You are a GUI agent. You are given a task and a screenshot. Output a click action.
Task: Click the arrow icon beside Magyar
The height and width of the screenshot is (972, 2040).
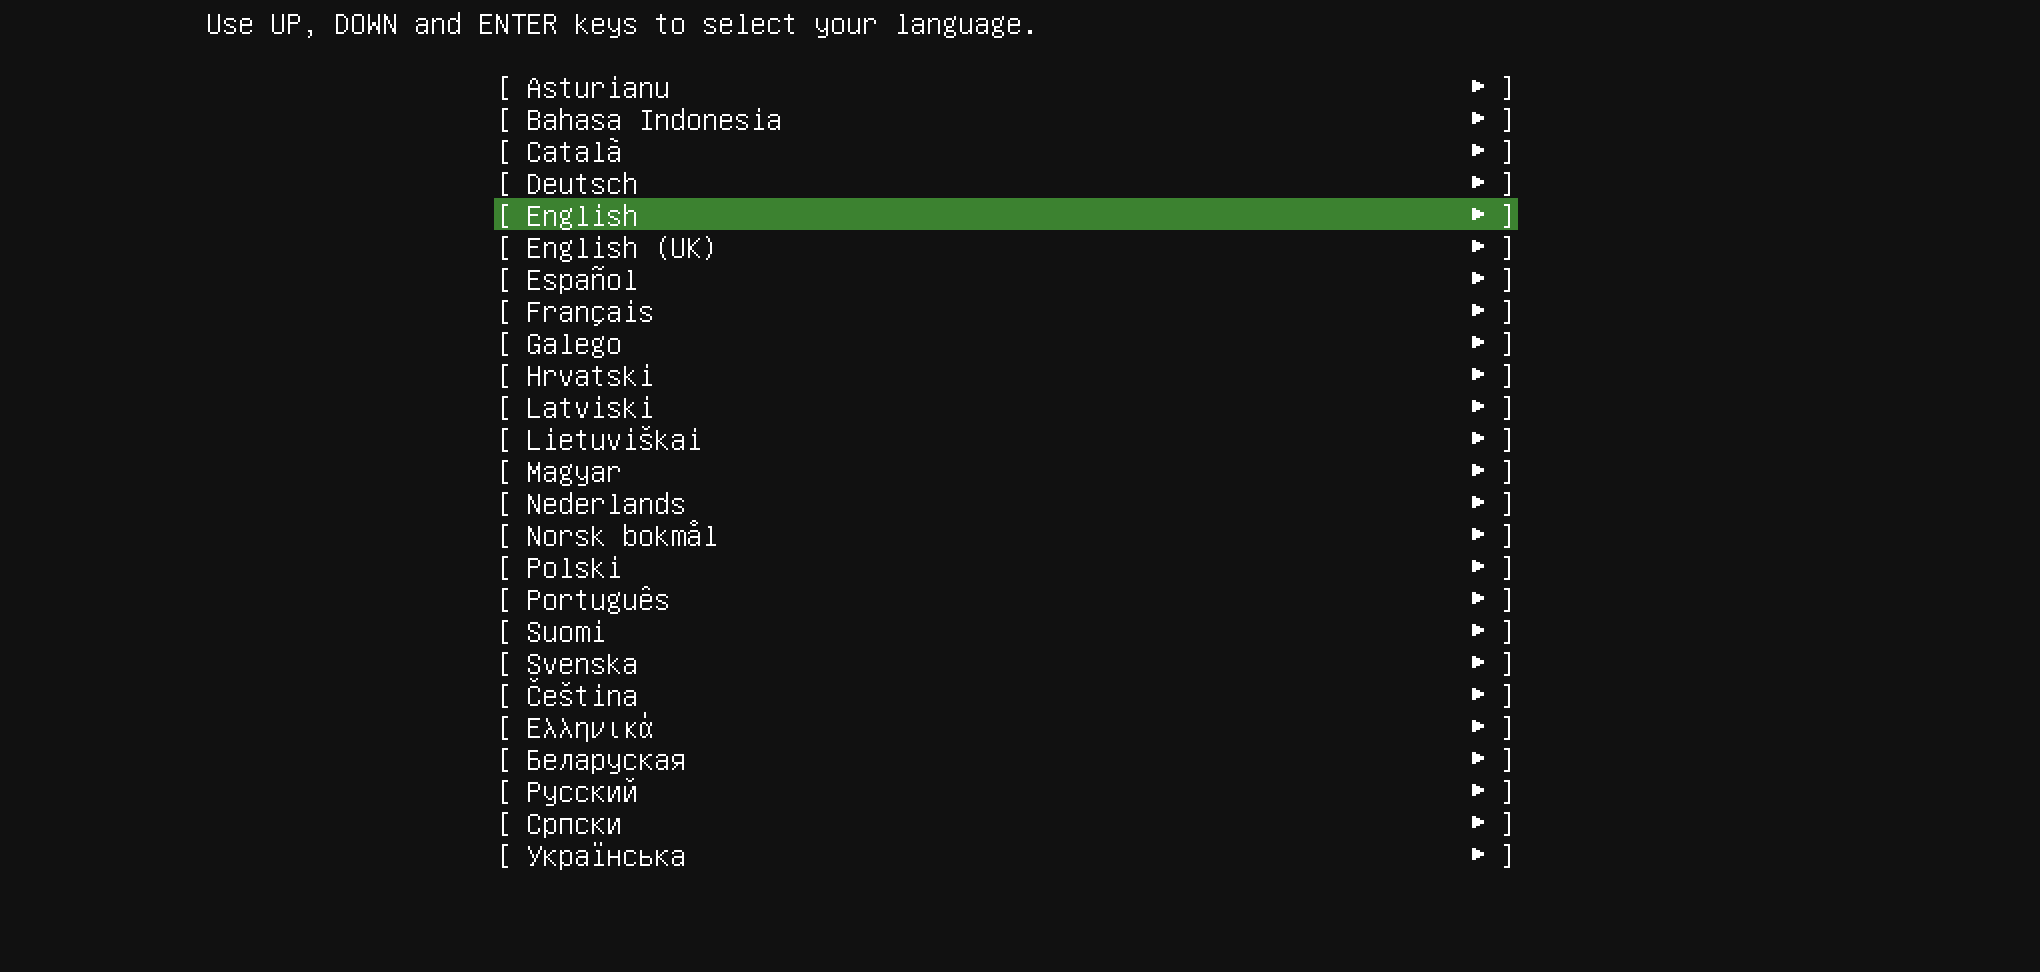point(1478,471)
